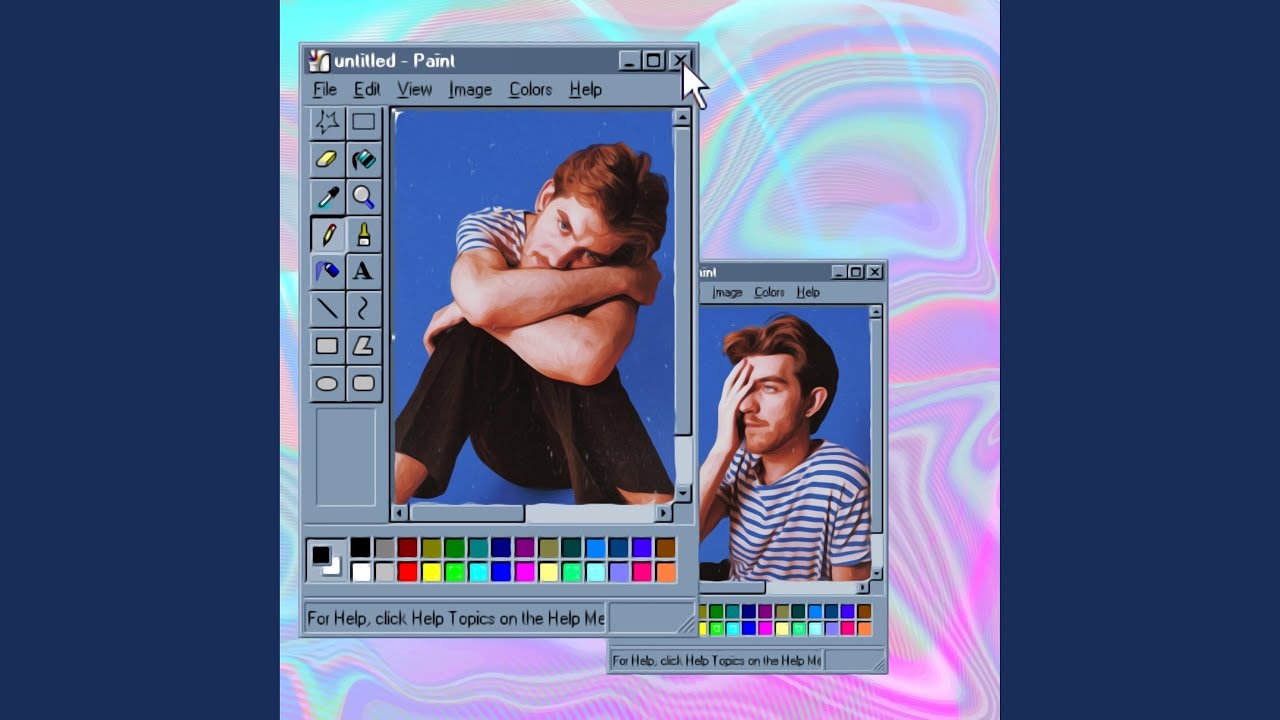Image resolution: width=1280 pixels, height=720 pixels.
Task: Click smaller window vertical scrollbar down arrow
Action: [876, 573]
